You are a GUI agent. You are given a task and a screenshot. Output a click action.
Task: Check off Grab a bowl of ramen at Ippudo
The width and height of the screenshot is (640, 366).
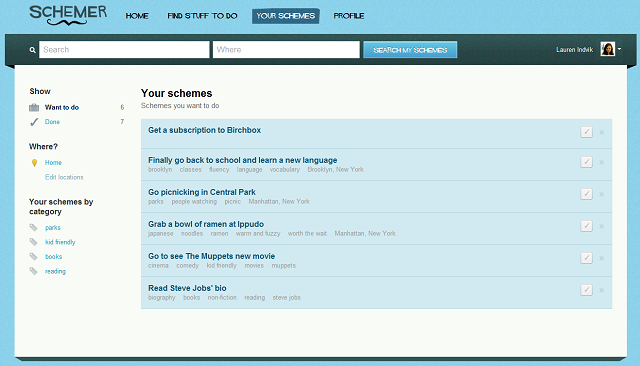coord(587,226)
